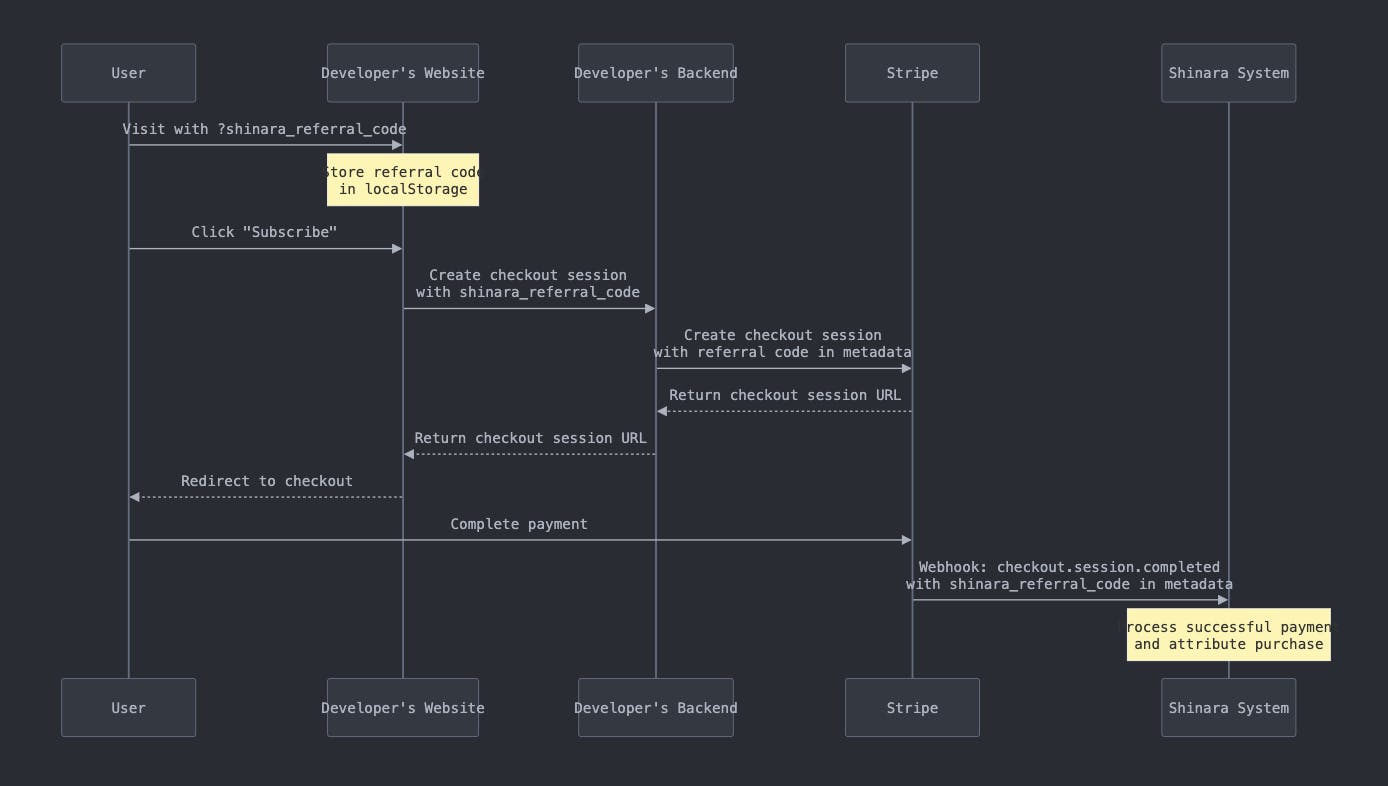This screenshot has width=1388, height=786.
Task: Click the top Shinara System box
Action: pyautogui.click(x=1229, y=73)
